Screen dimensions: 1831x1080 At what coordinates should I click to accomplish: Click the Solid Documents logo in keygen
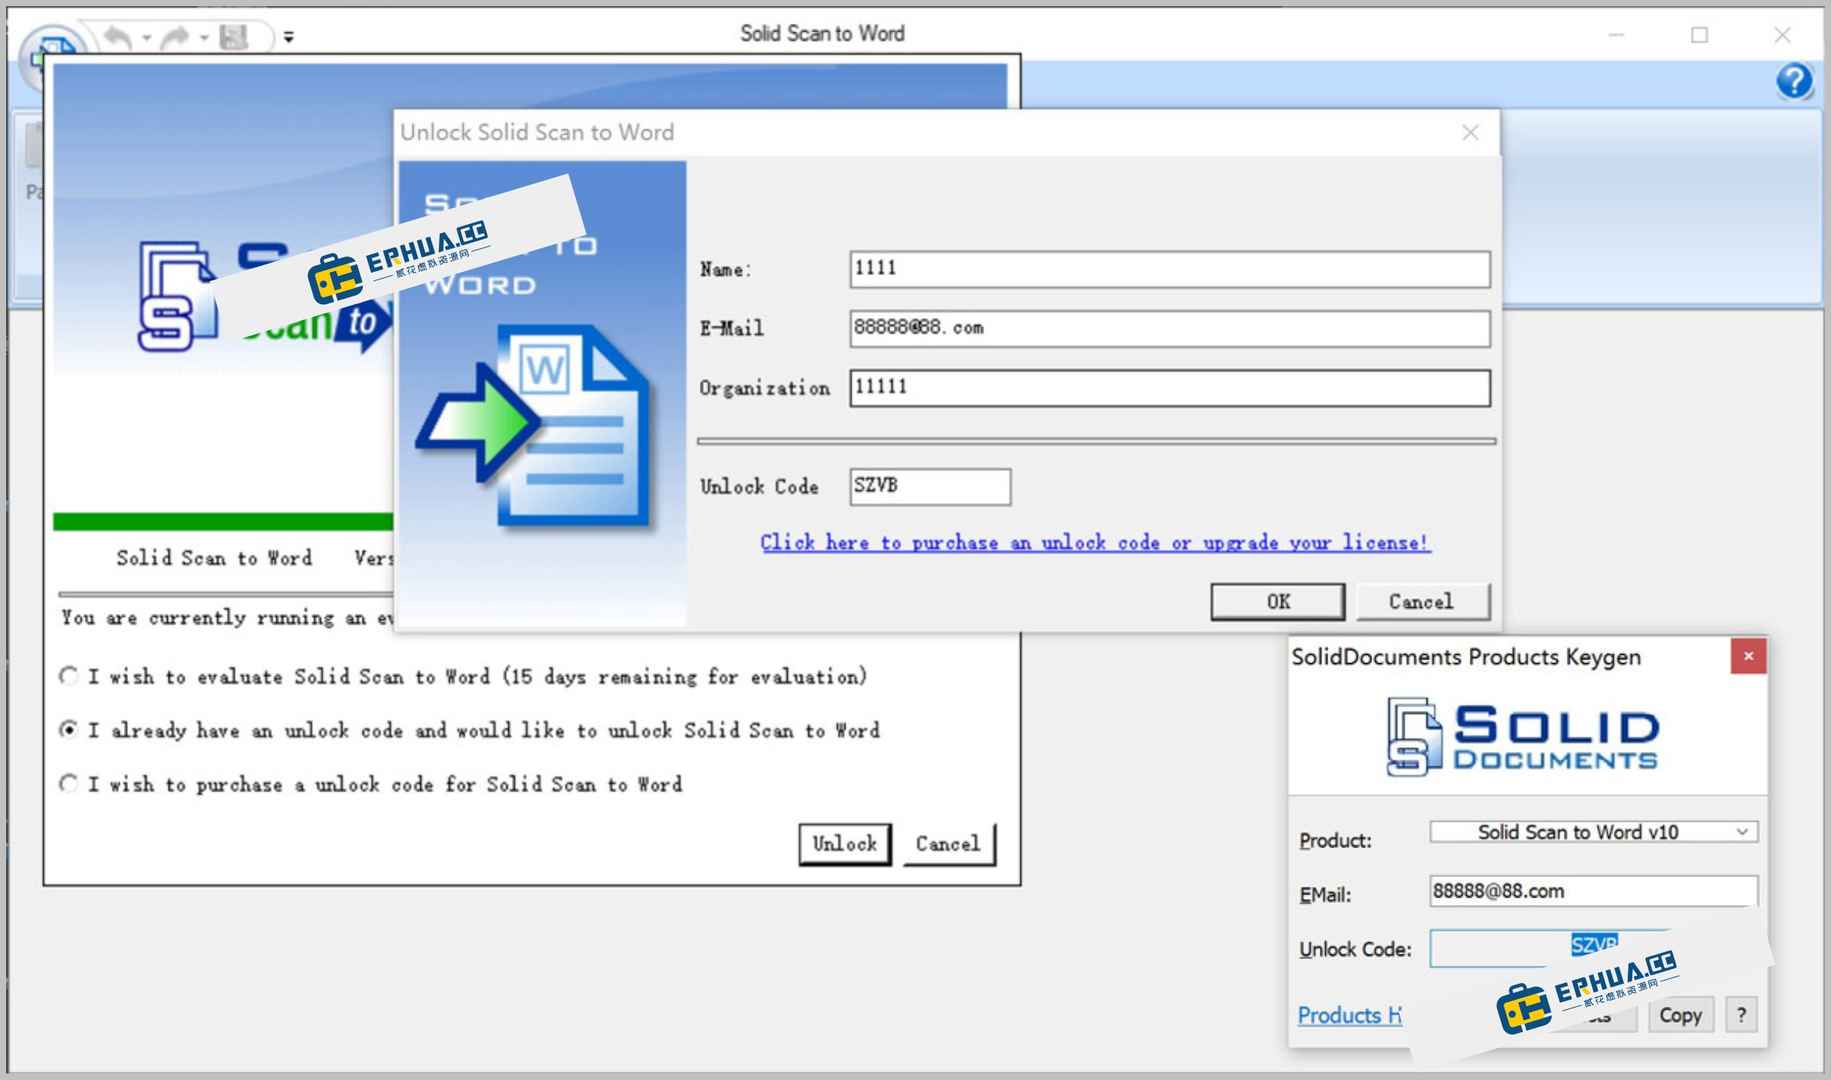1523,738
